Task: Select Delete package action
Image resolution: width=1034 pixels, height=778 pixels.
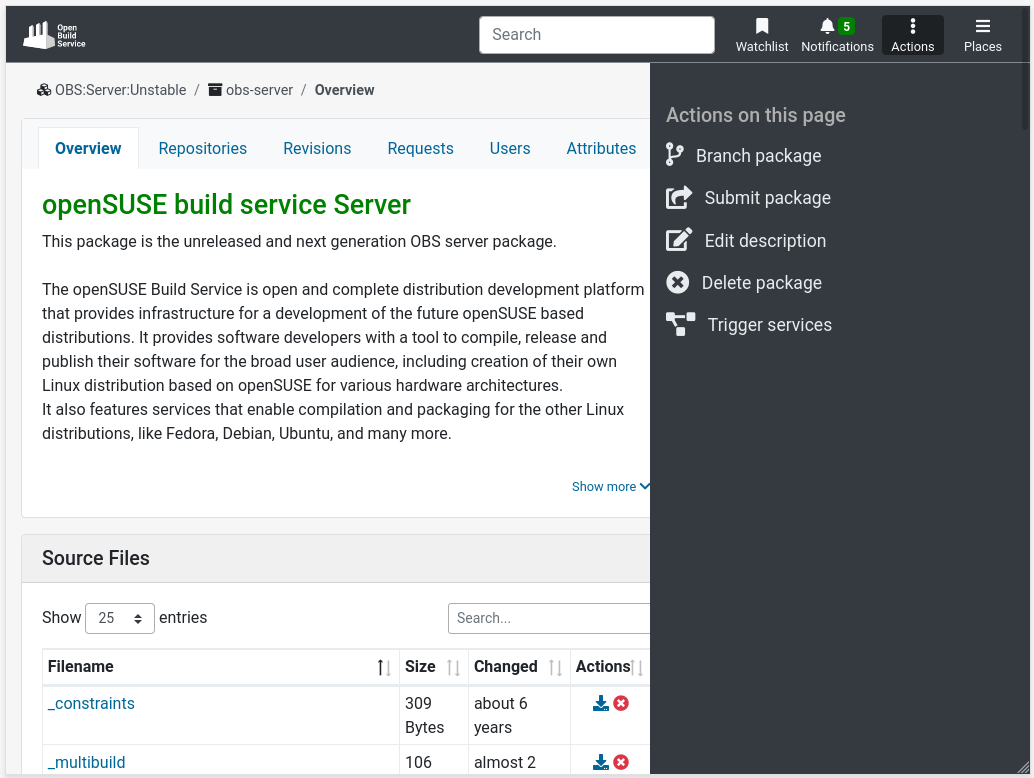Action: tap(760, 283)
